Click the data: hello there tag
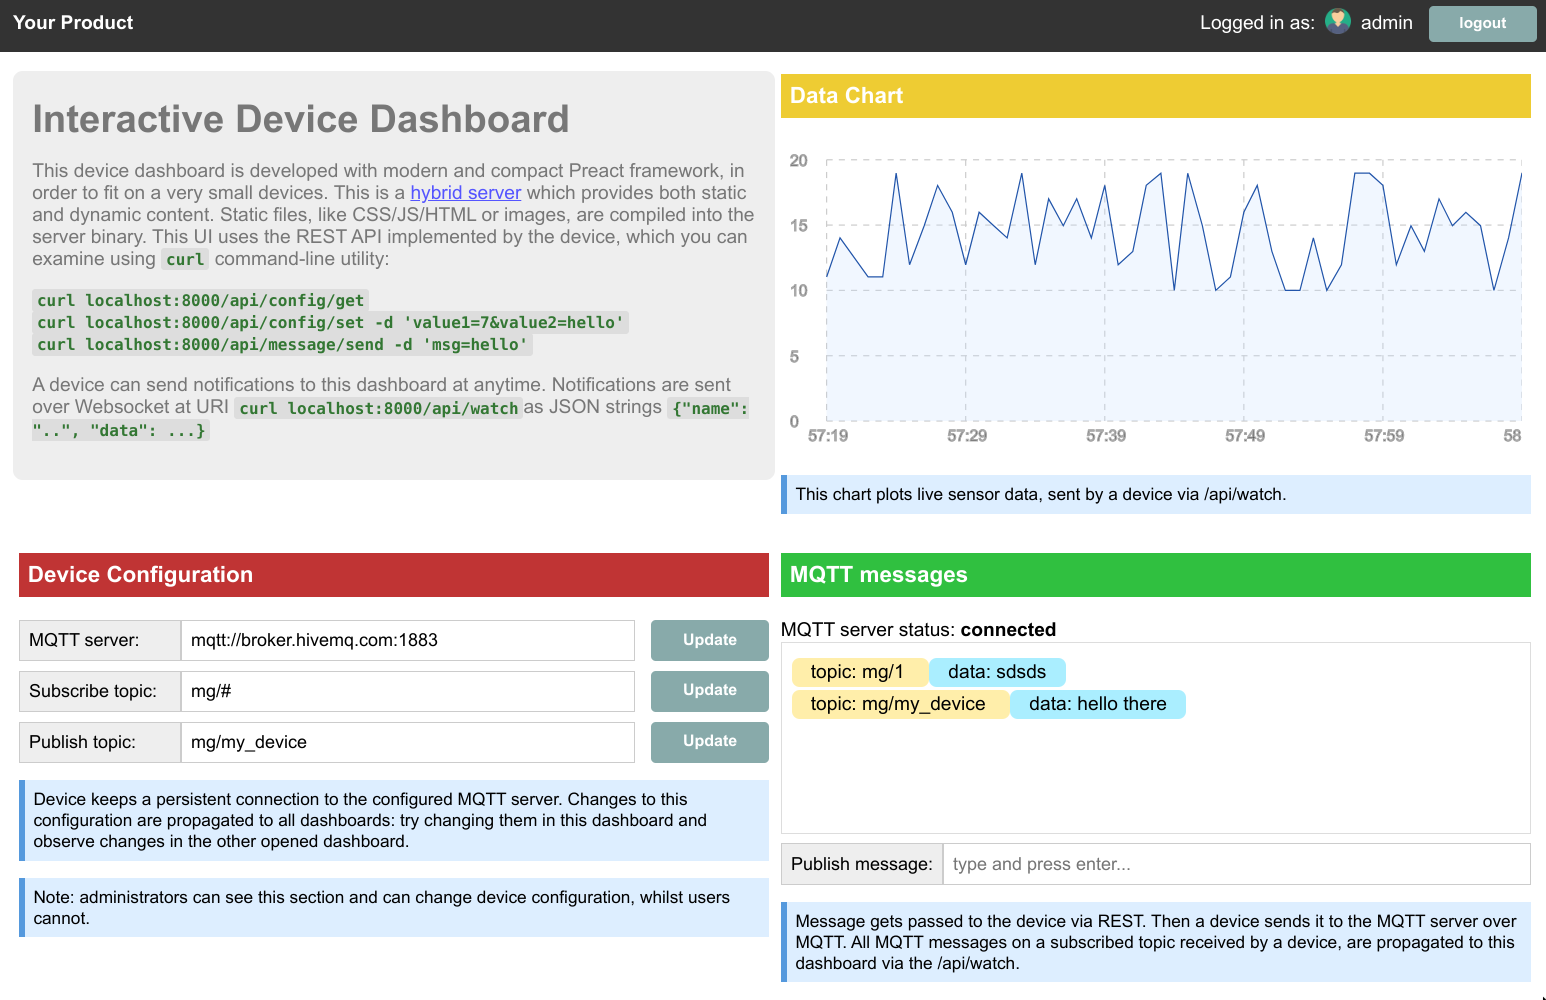This screenshot has height=1000, width=1546. [1098, 704]
